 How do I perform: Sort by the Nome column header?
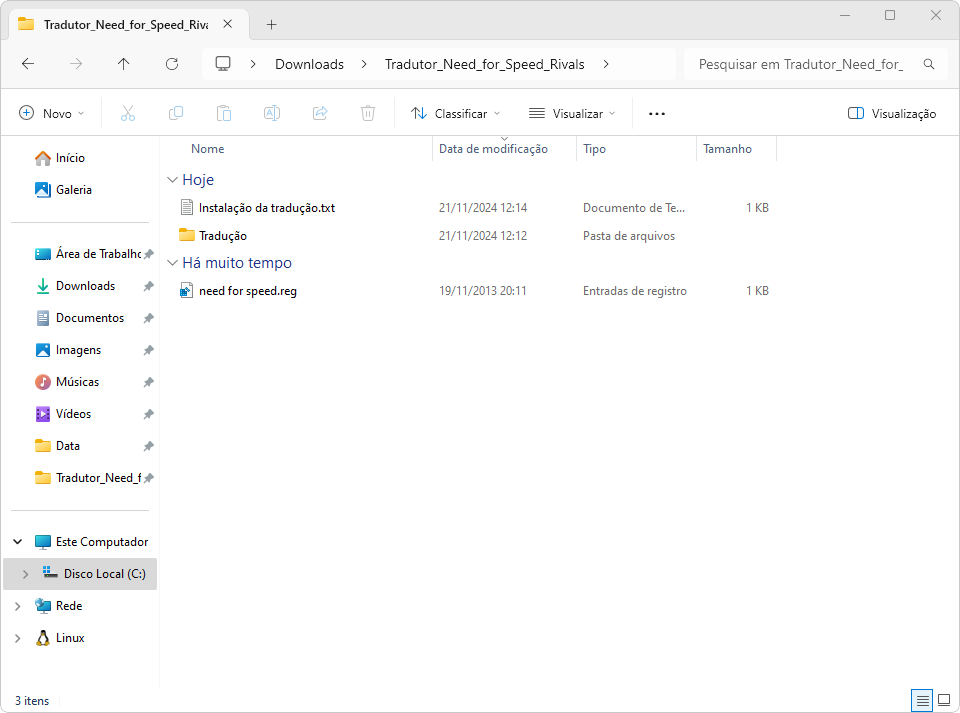(208, 149)
